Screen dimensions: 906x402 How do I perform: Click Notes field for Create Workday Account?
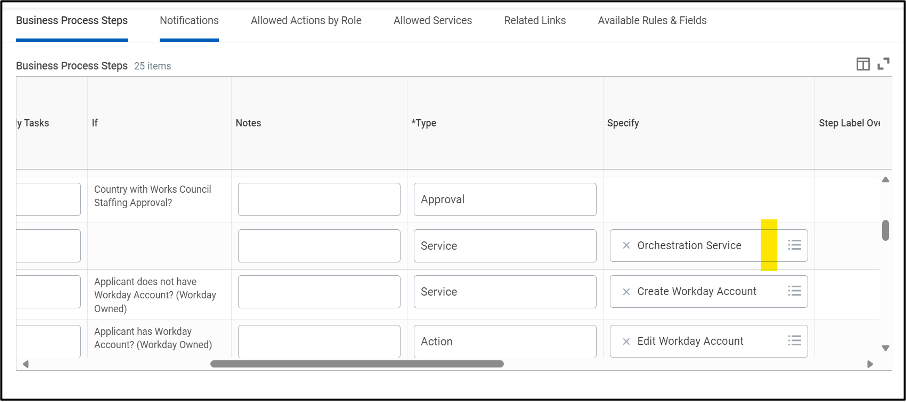pyautogui.click(x=319, y=292)
